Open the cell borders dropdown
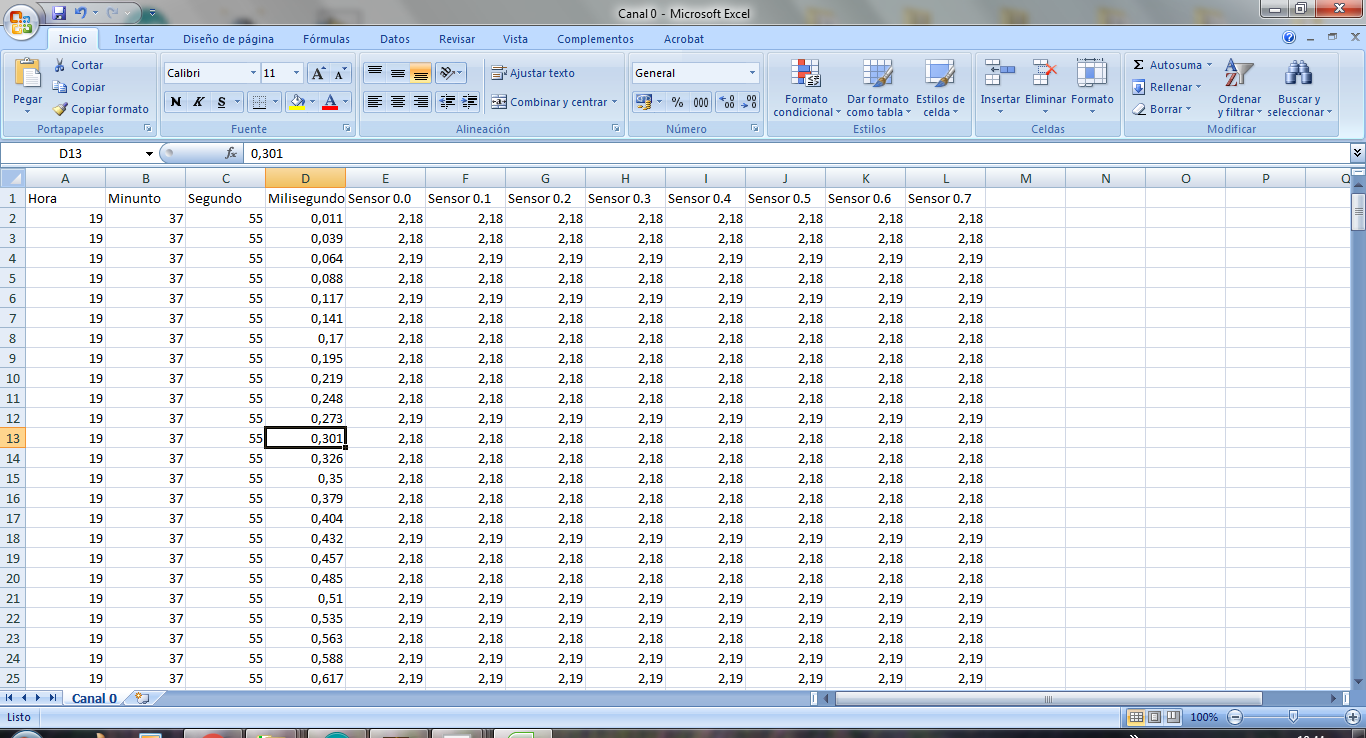Viewport: 1366px width, 738px height. (275, 102)
